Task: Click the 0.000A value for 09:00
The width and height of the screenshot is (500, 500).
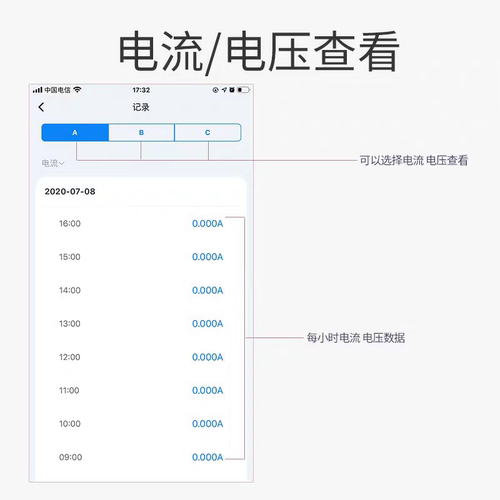Action: click(x=207, y=457)
